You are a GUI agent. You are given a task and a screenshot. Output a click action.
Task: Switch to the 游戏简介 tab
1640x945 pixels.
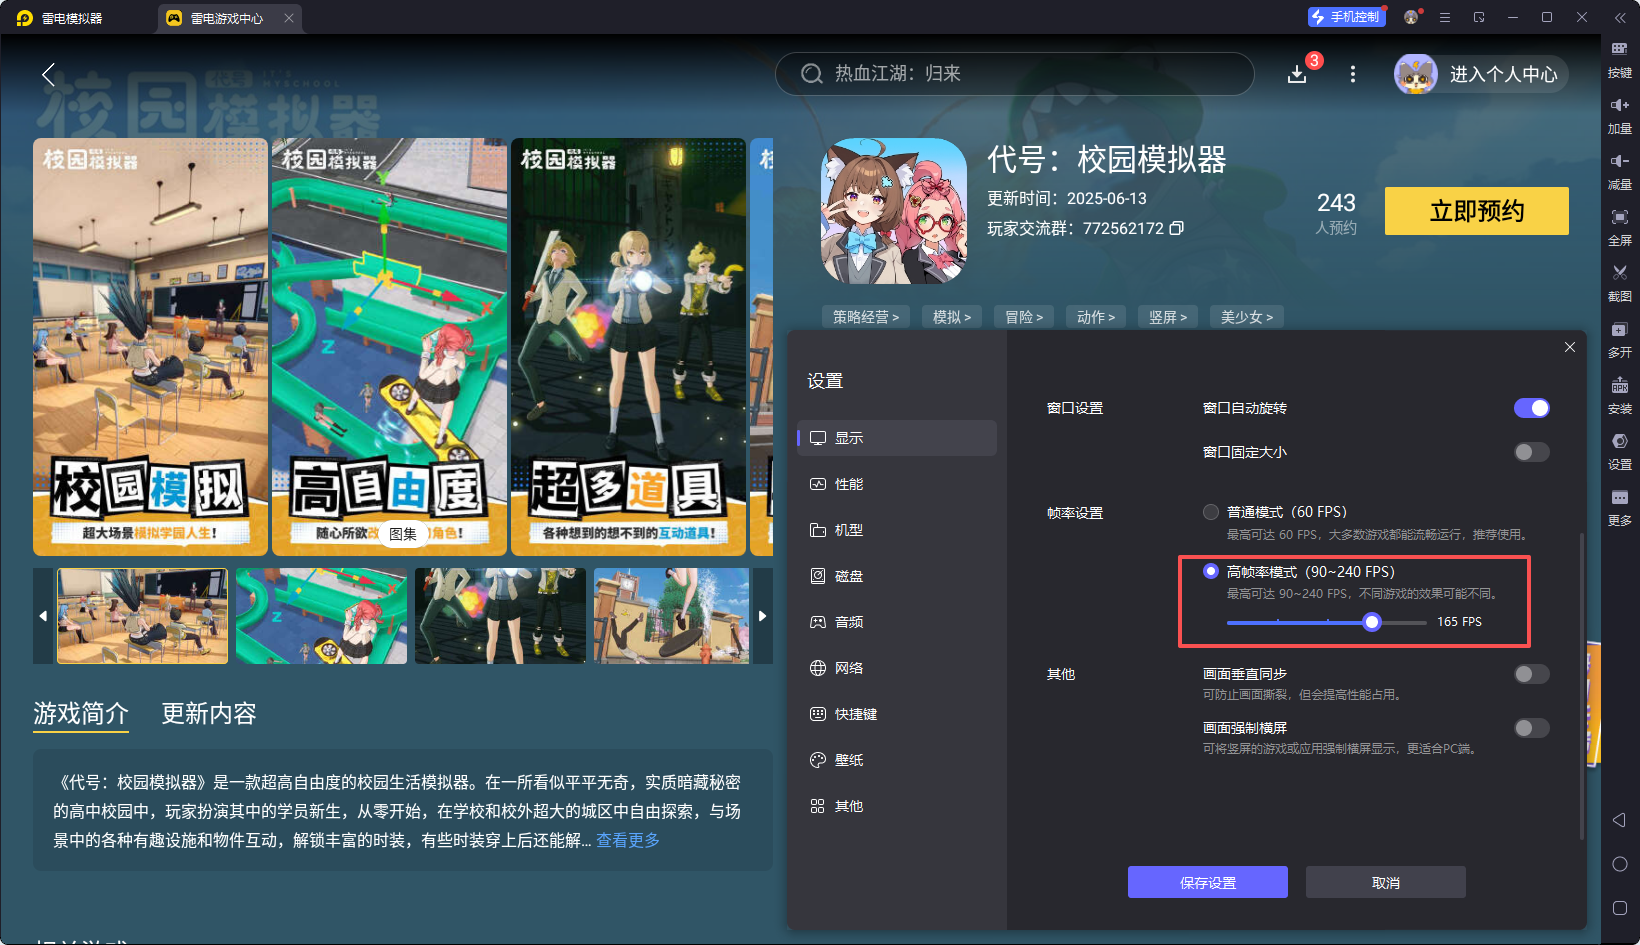coord(81,713)
